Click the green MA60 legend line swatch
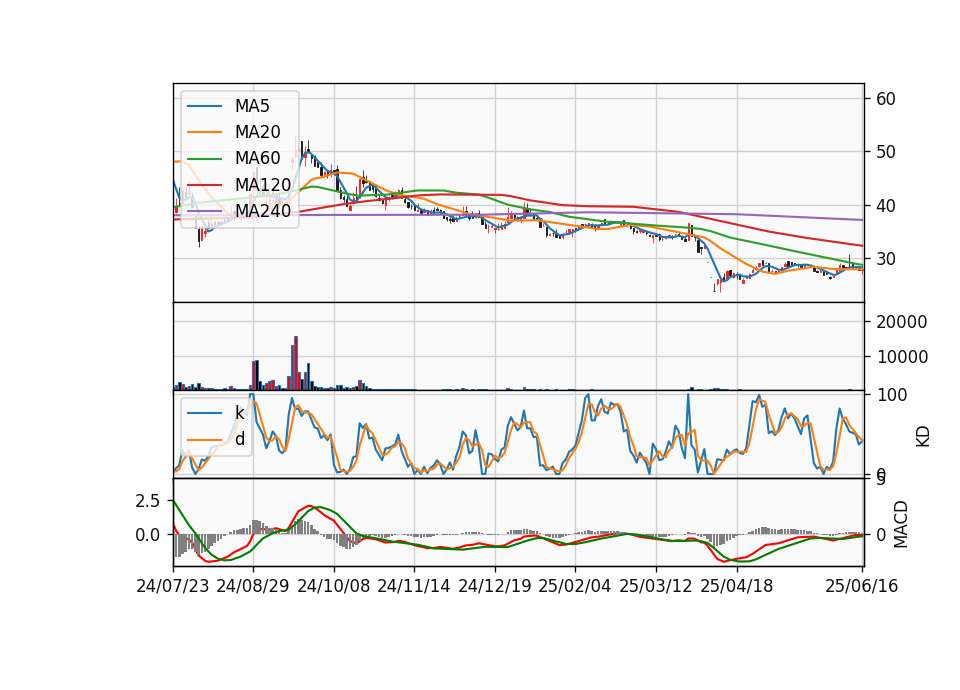Screen dimensions: 960x690 point(204,158)
